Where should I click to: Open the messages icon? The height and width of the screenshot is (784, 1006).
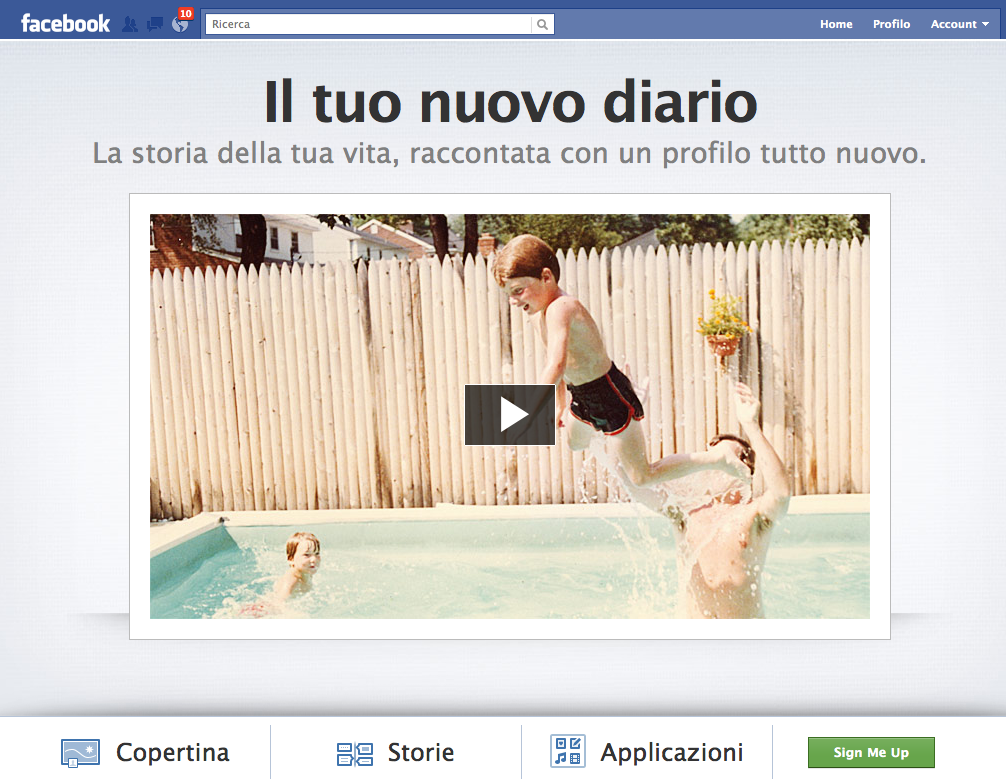[154, 24]
